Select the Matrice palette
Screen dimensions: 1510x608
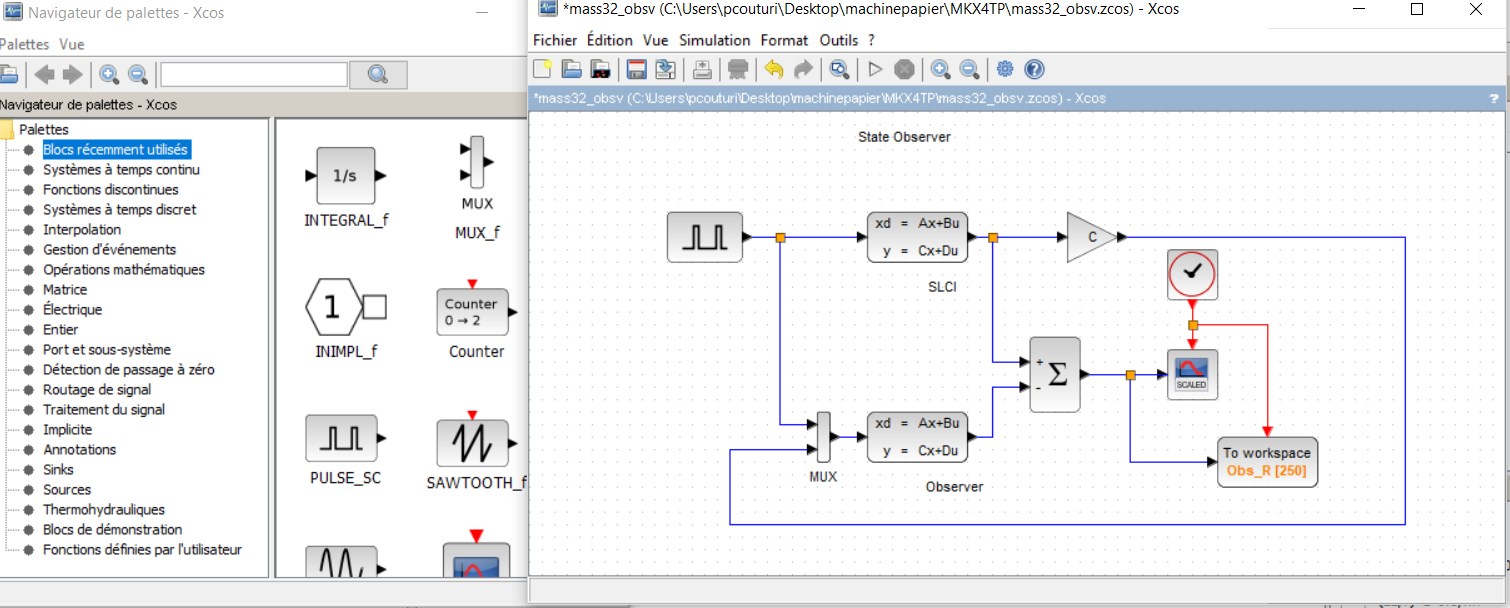point(65,289)
